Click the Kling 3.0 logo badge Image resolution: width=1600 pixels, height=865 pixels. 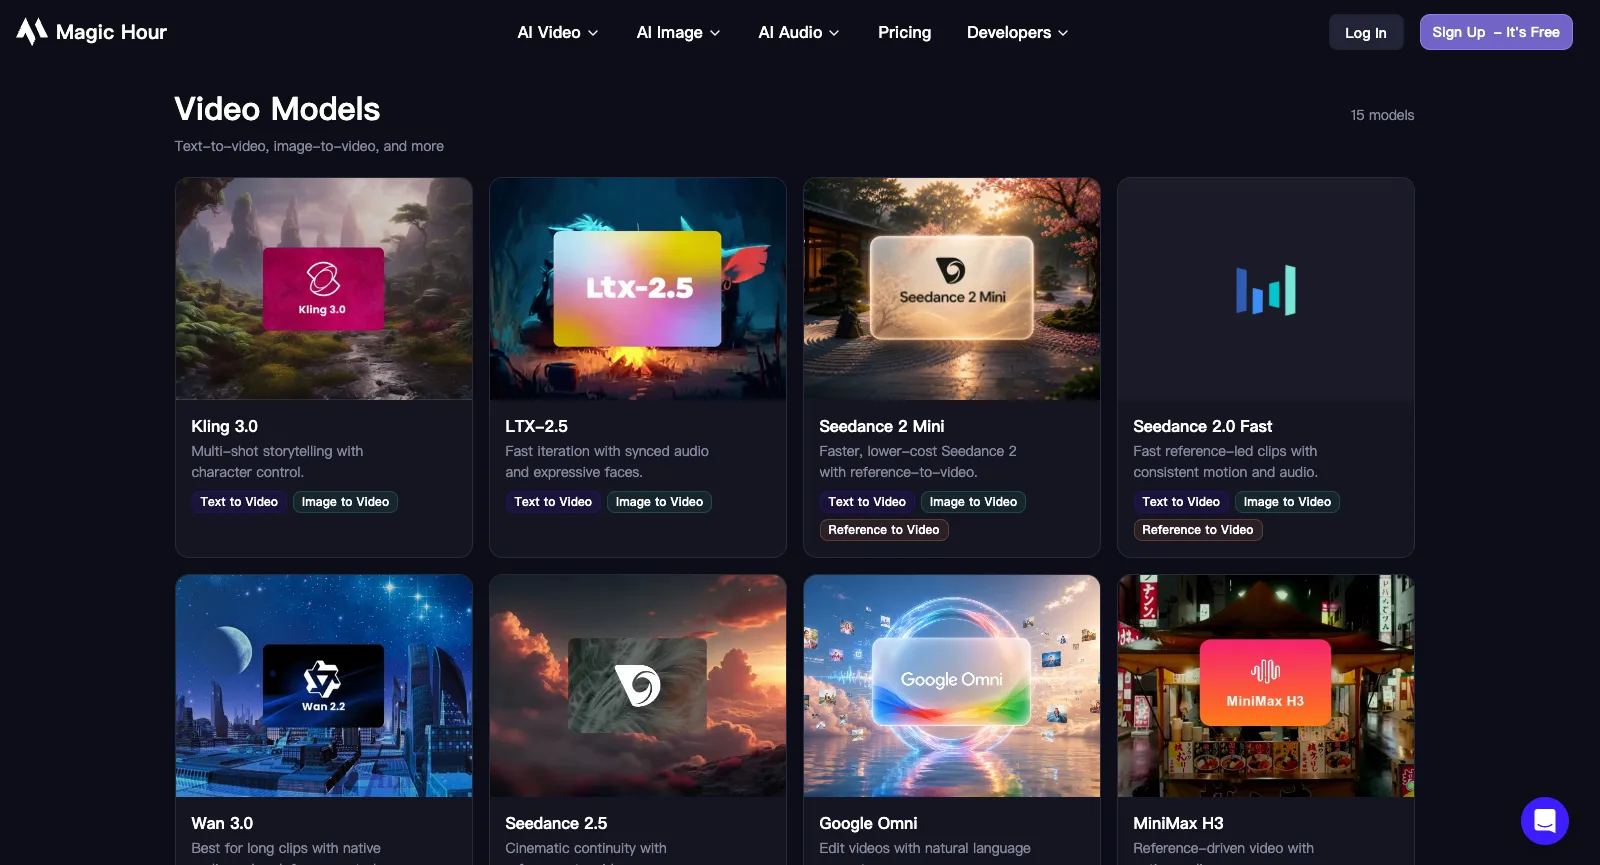323,288
